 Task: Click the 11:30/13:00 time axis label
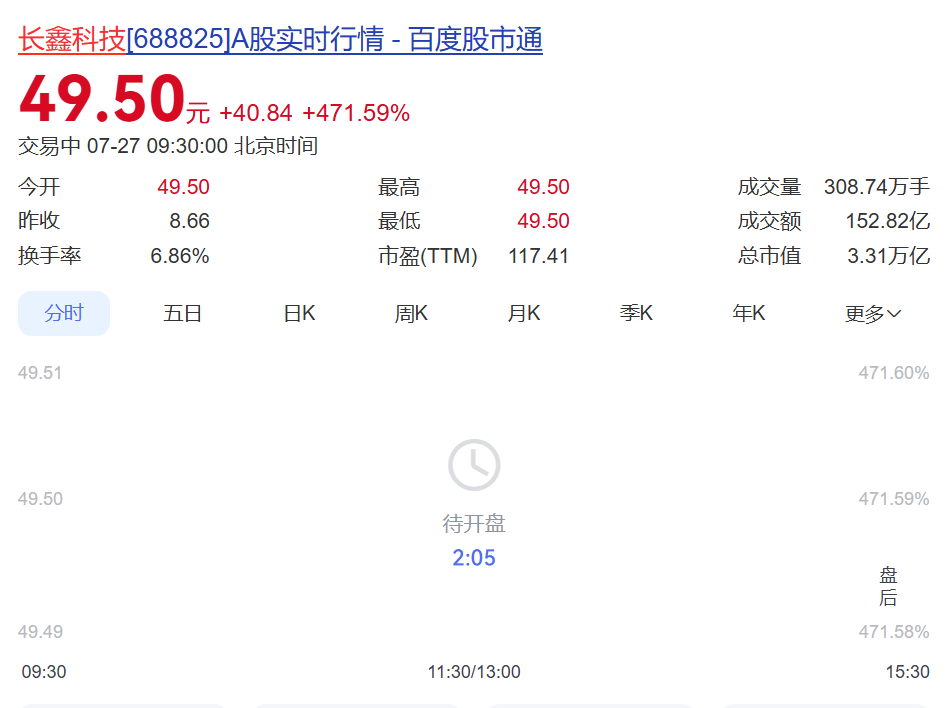pyautogui.click(x=474, y=672)
